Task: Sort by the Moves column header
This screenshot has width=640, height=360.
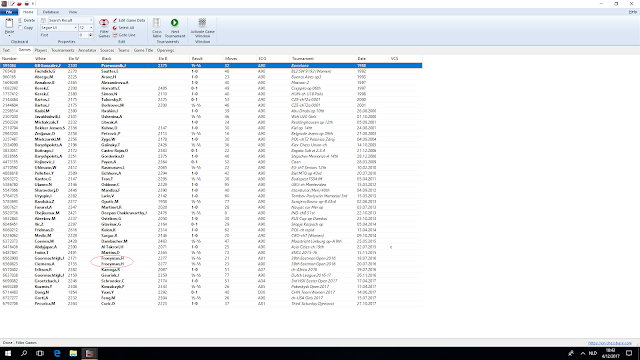Action: pos(240,59)
